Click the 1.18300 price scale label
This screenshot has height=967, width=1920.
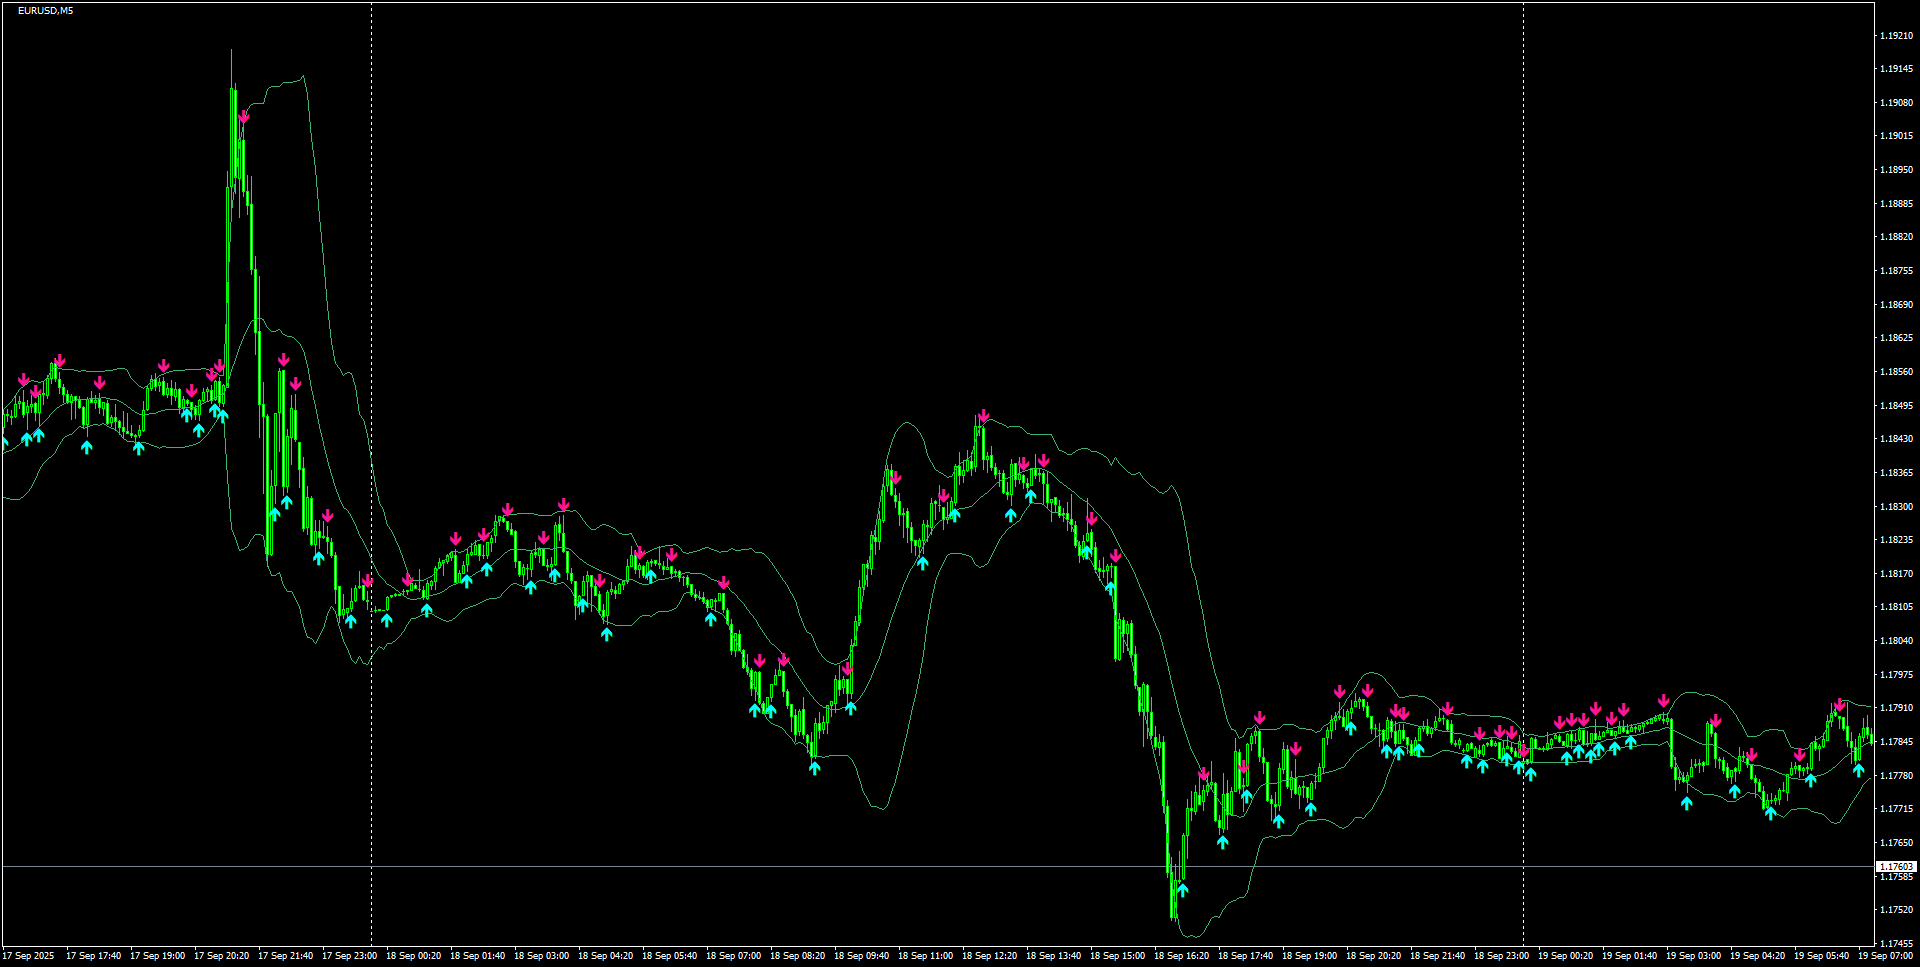1896,507
